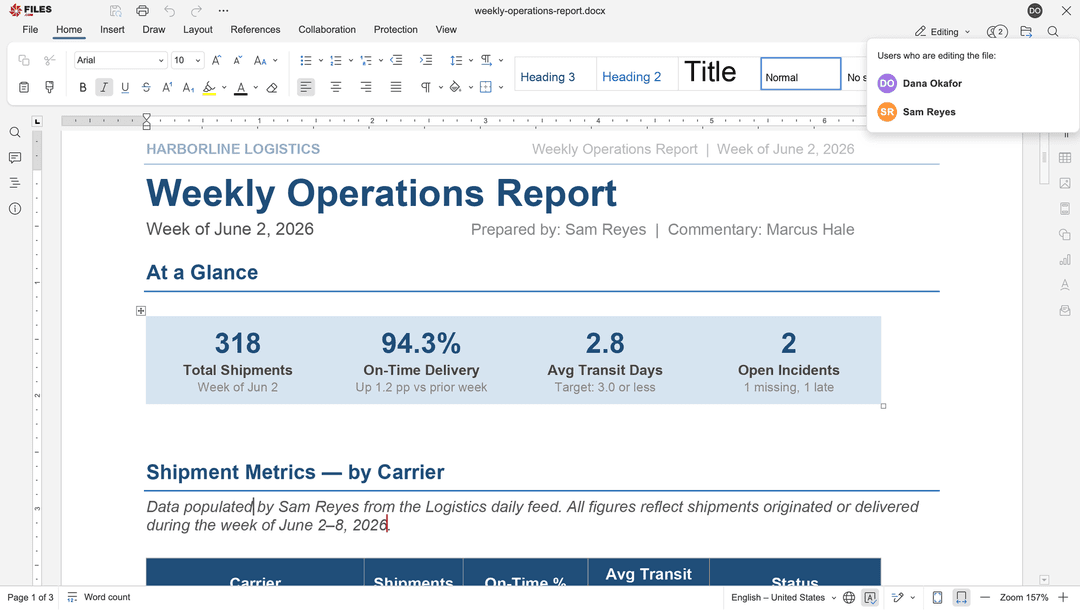Click the Redo arrow in the title bar

[196, 11]
